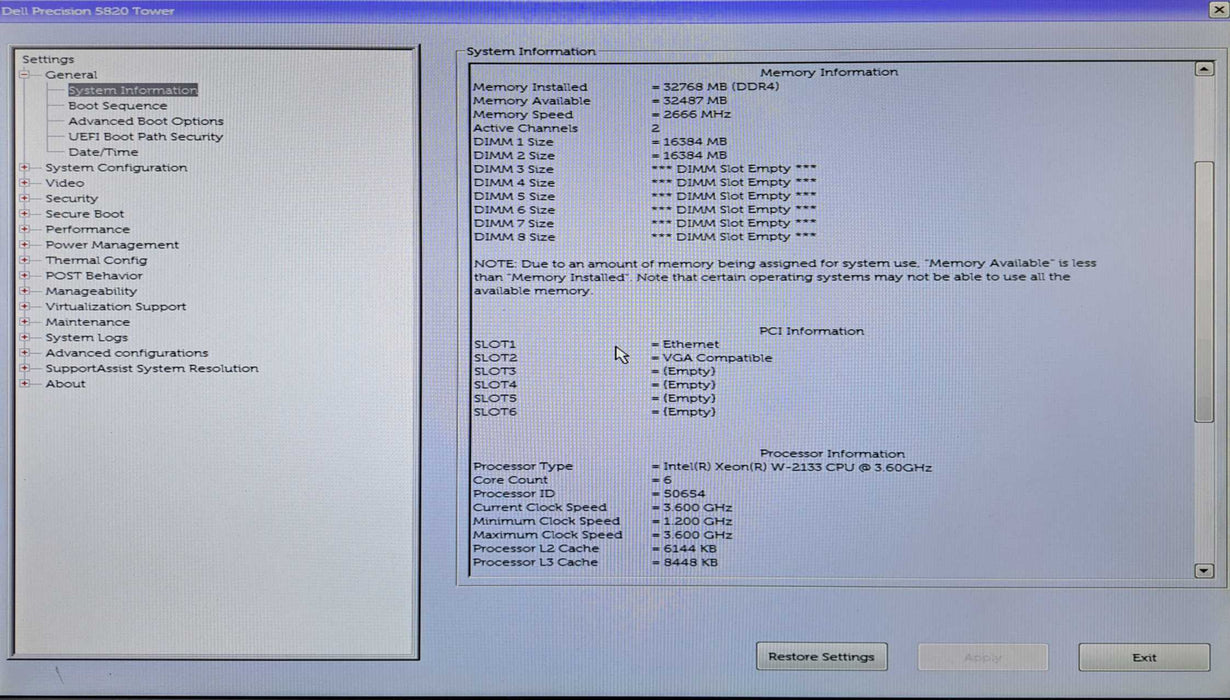Click the System Information scrollbar thumb

pos(1204,290)
